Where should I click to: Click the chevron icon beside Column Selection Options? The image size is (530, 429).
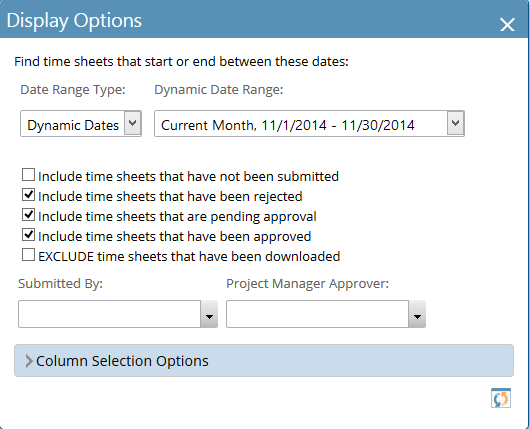tap(29, 361)
